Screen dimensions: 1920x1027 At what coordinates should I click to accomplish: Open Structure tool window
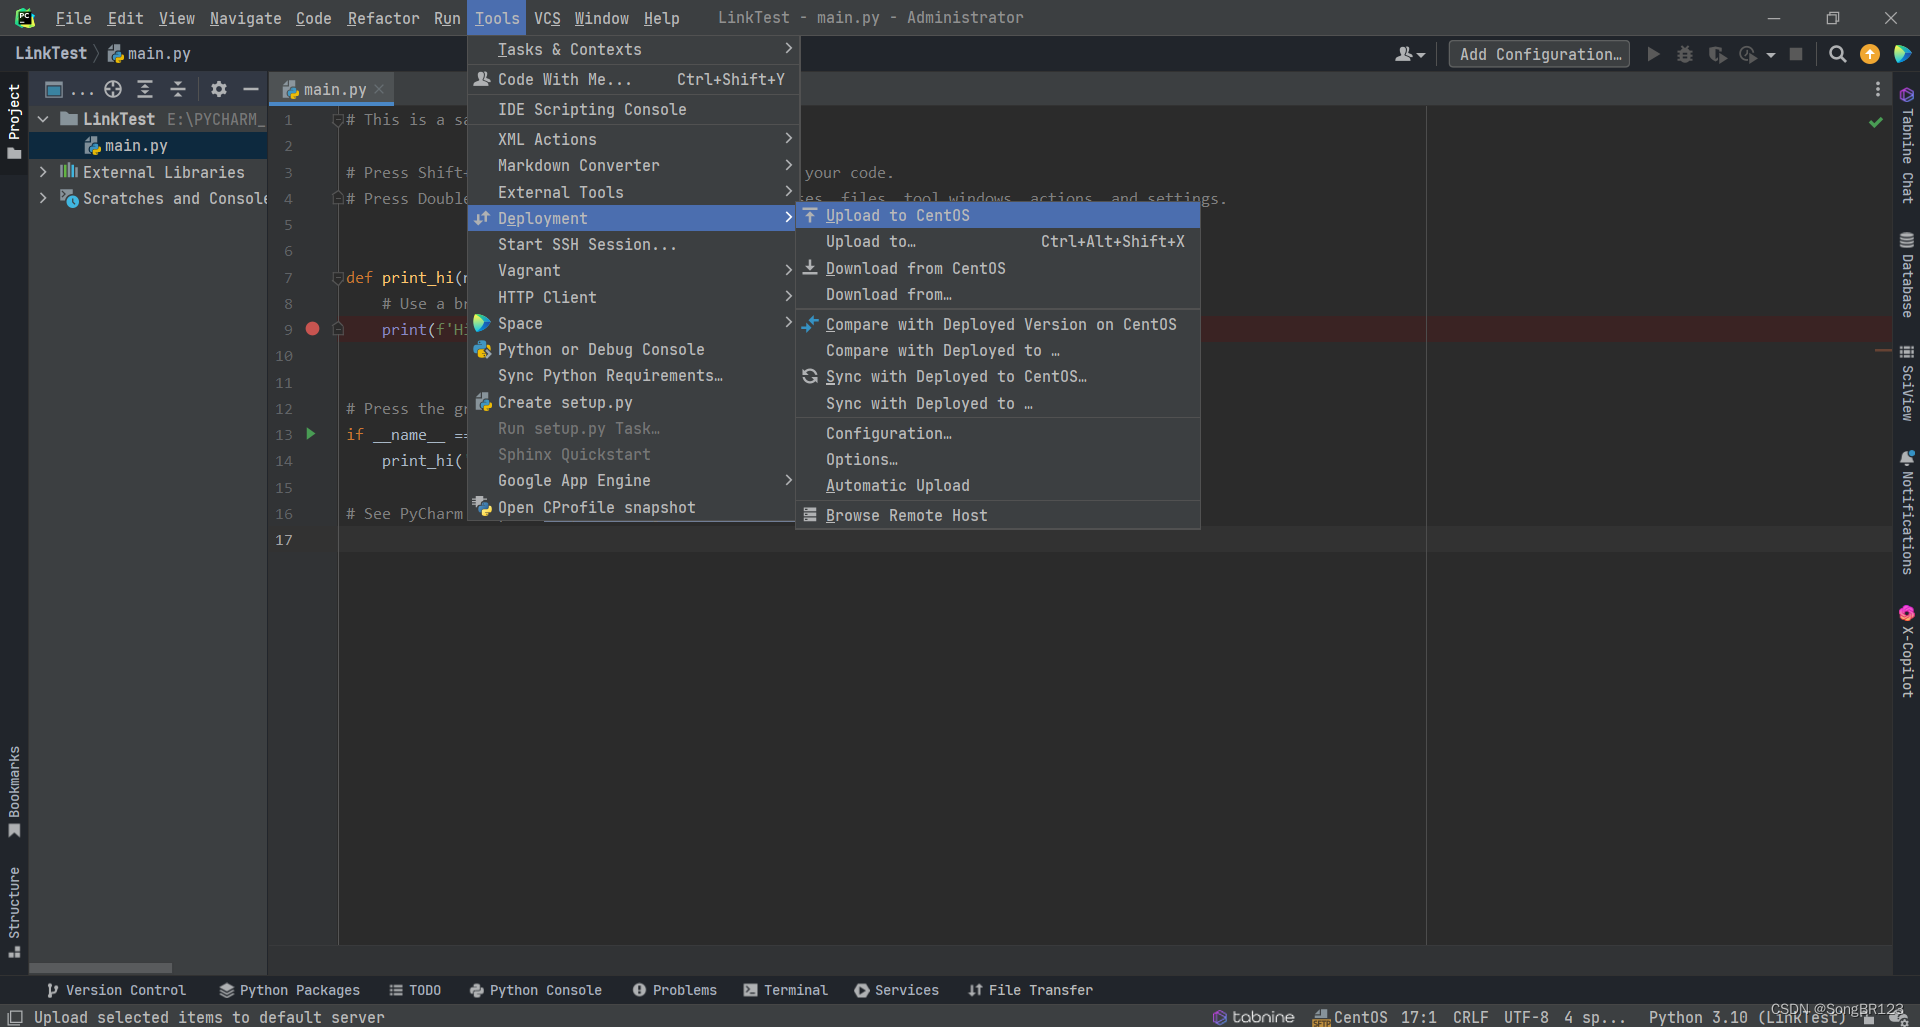click(14, 912)
